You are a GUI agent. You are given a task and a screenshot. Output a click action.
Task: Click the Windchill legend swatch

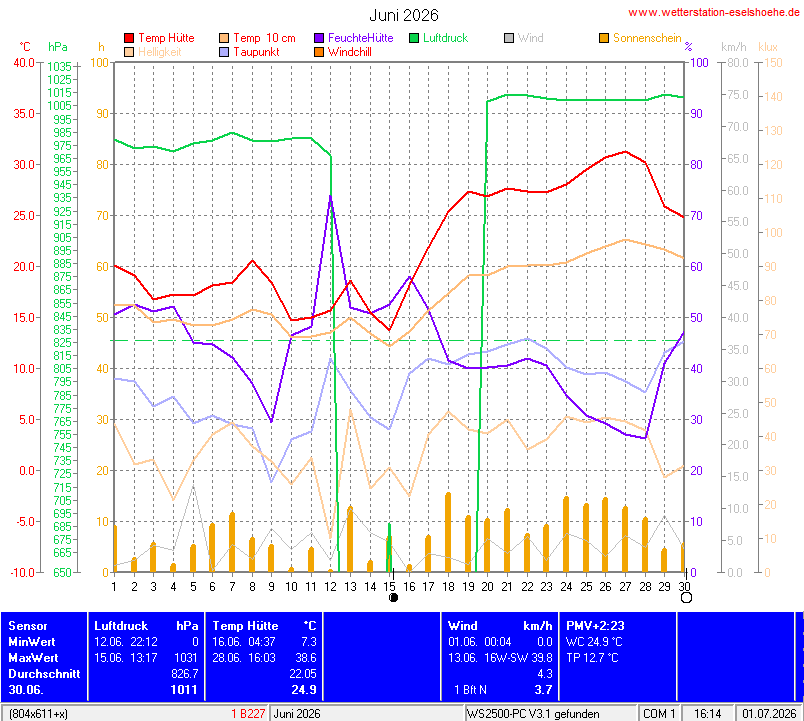319,52
